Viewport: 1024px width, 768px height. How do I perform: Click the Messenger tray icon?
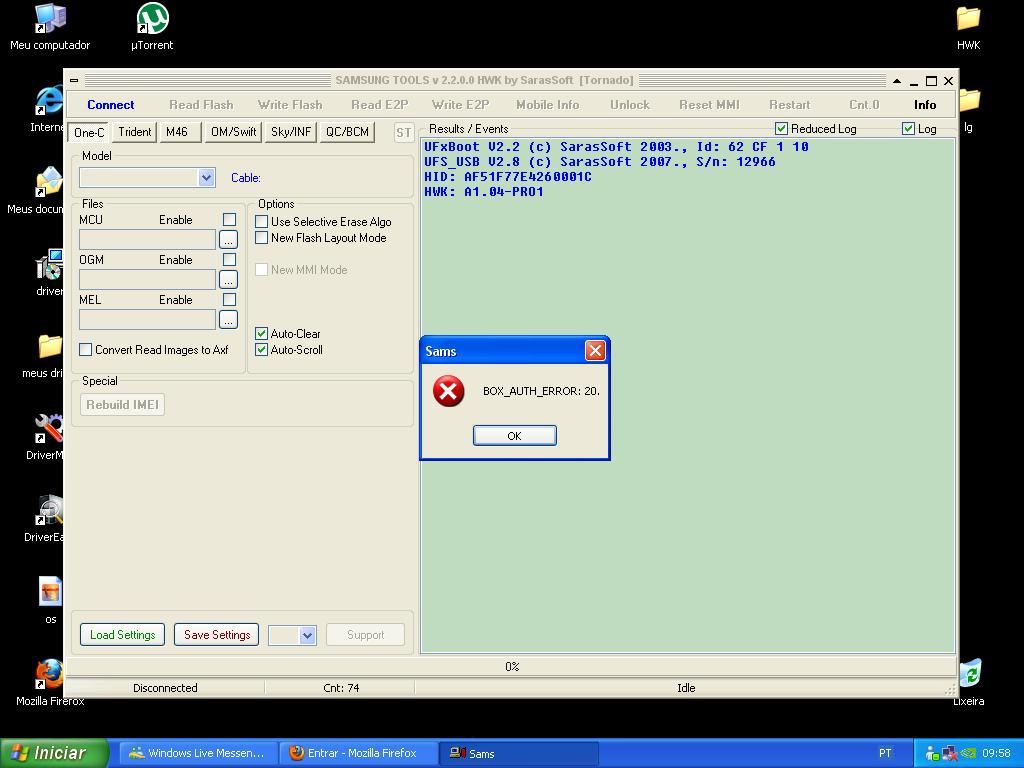point(932,754)
